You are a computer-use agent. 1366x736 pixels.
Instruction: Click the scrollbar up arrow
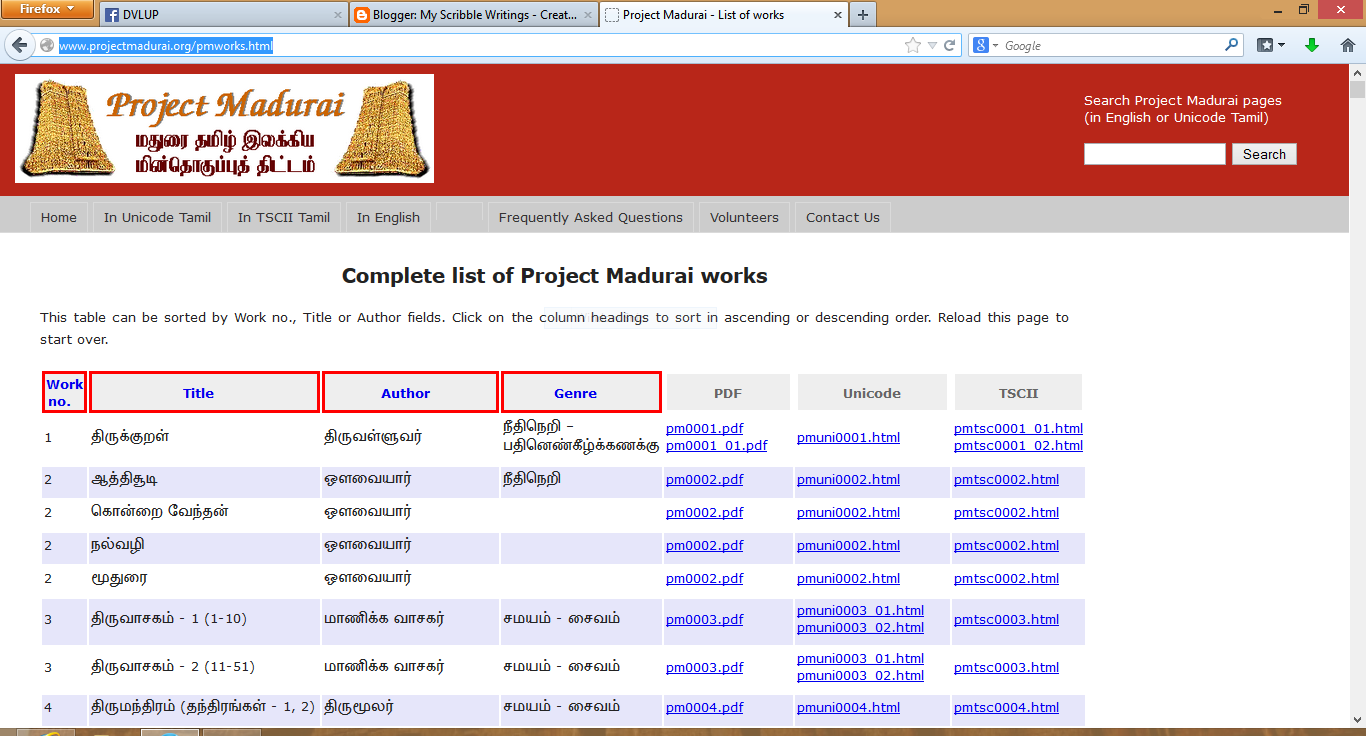(1357, 72)
